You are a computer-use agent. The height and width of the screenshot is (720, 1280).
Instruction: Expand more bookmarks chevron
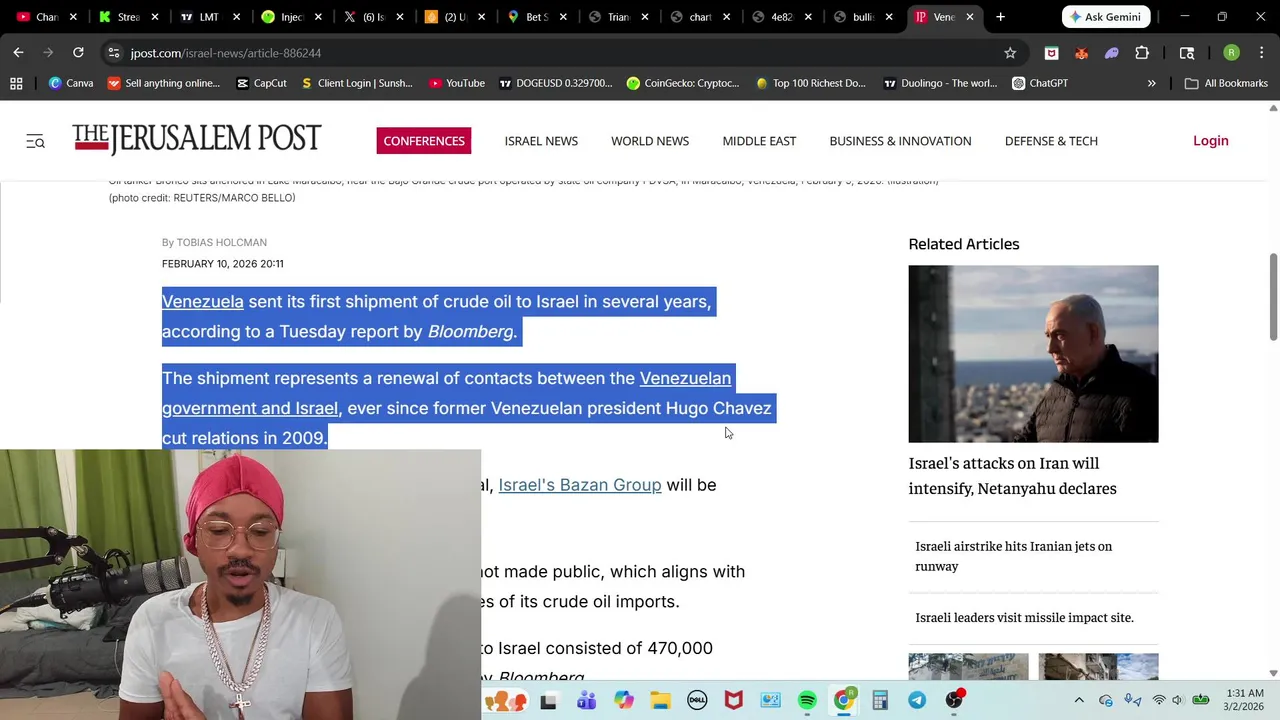click(1151, 83)
